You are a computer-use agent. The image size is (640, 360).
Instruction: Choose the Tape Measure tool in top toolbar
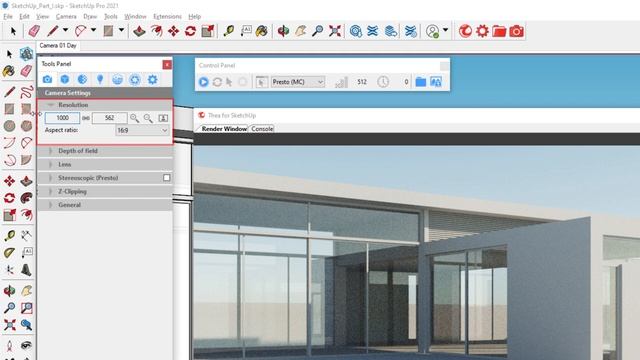click(x=229, y=31)
